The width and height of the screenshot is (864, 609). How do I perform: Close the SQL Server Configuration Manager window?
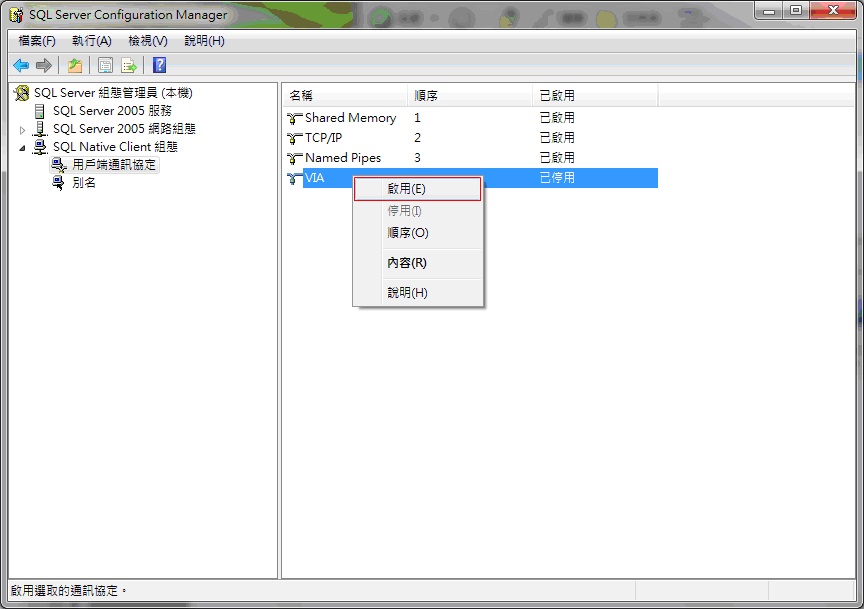coord(833,10)
